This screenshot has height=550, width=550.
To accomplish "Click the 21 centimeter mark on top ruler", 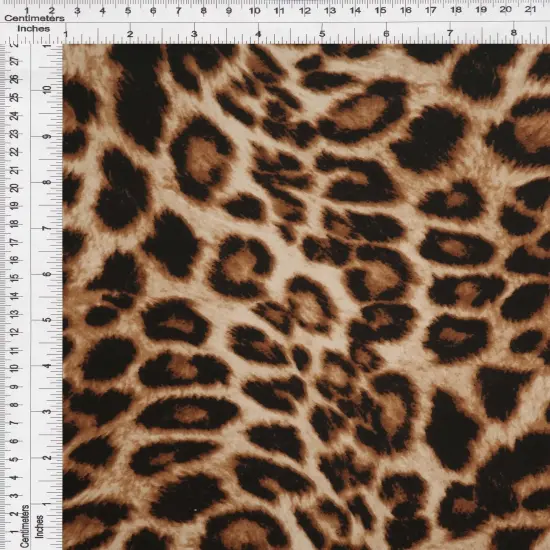I will pyautogui.click(x=530, y=9).
